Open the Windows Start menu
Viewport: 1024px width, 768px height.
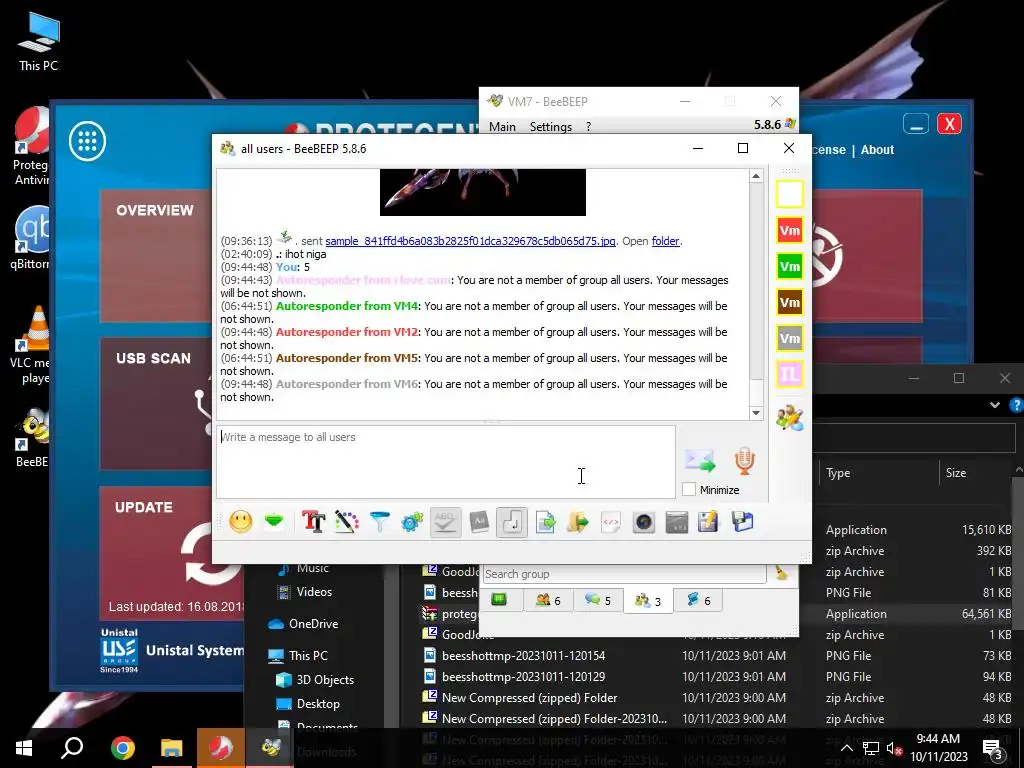[x=24, y=748]
